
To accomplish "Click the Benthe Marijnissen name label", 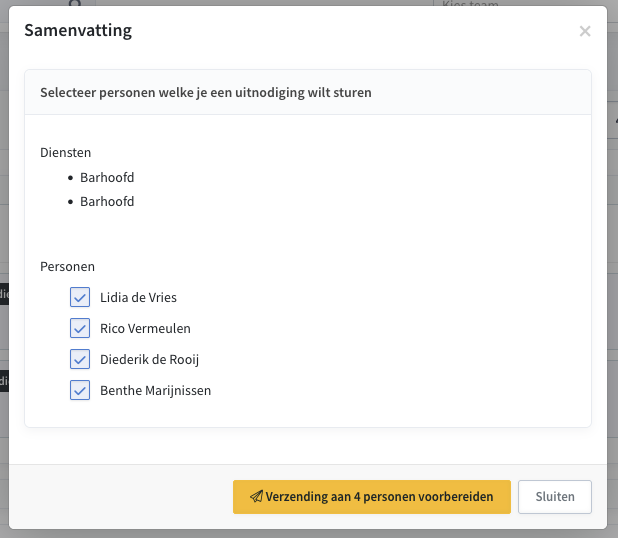I will (x=156, y=391).
